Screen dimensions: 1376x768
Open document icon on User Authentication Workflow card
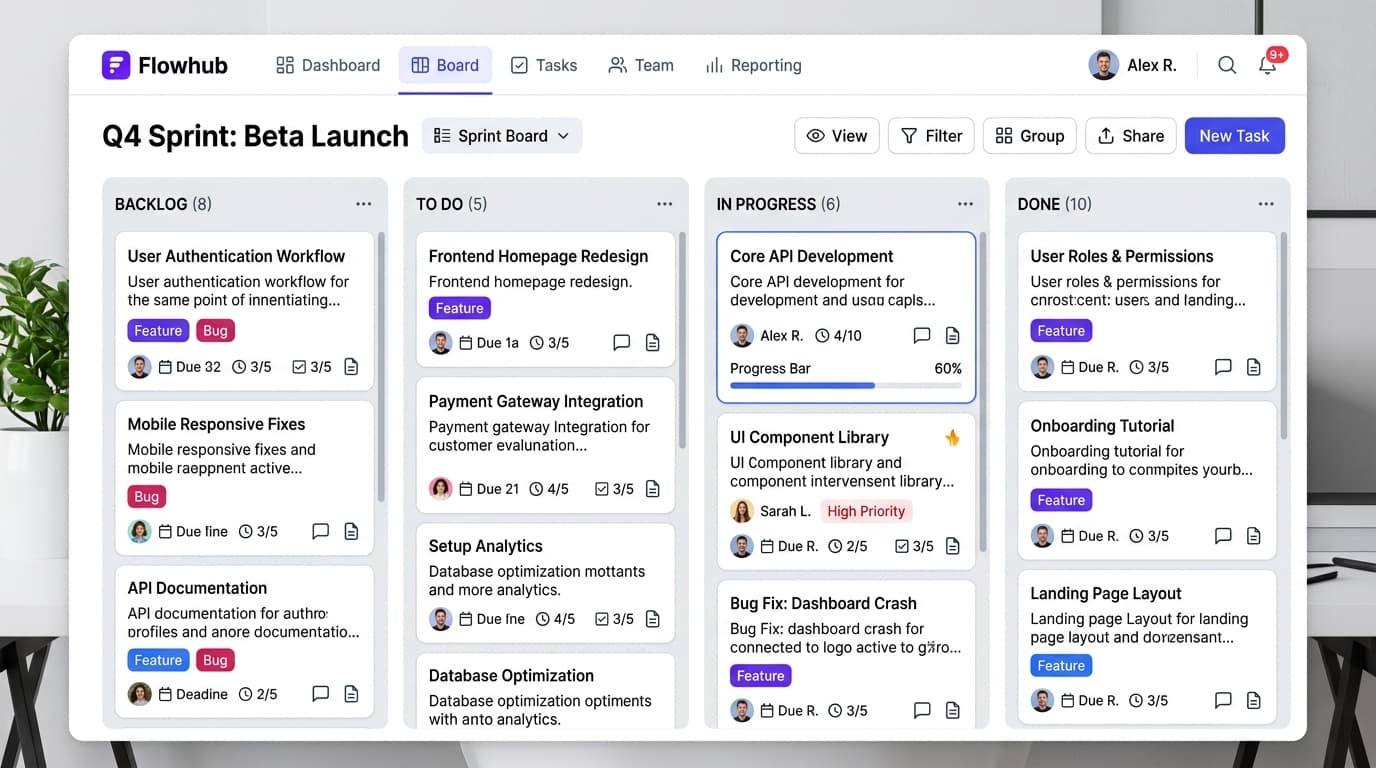[351, 367]
